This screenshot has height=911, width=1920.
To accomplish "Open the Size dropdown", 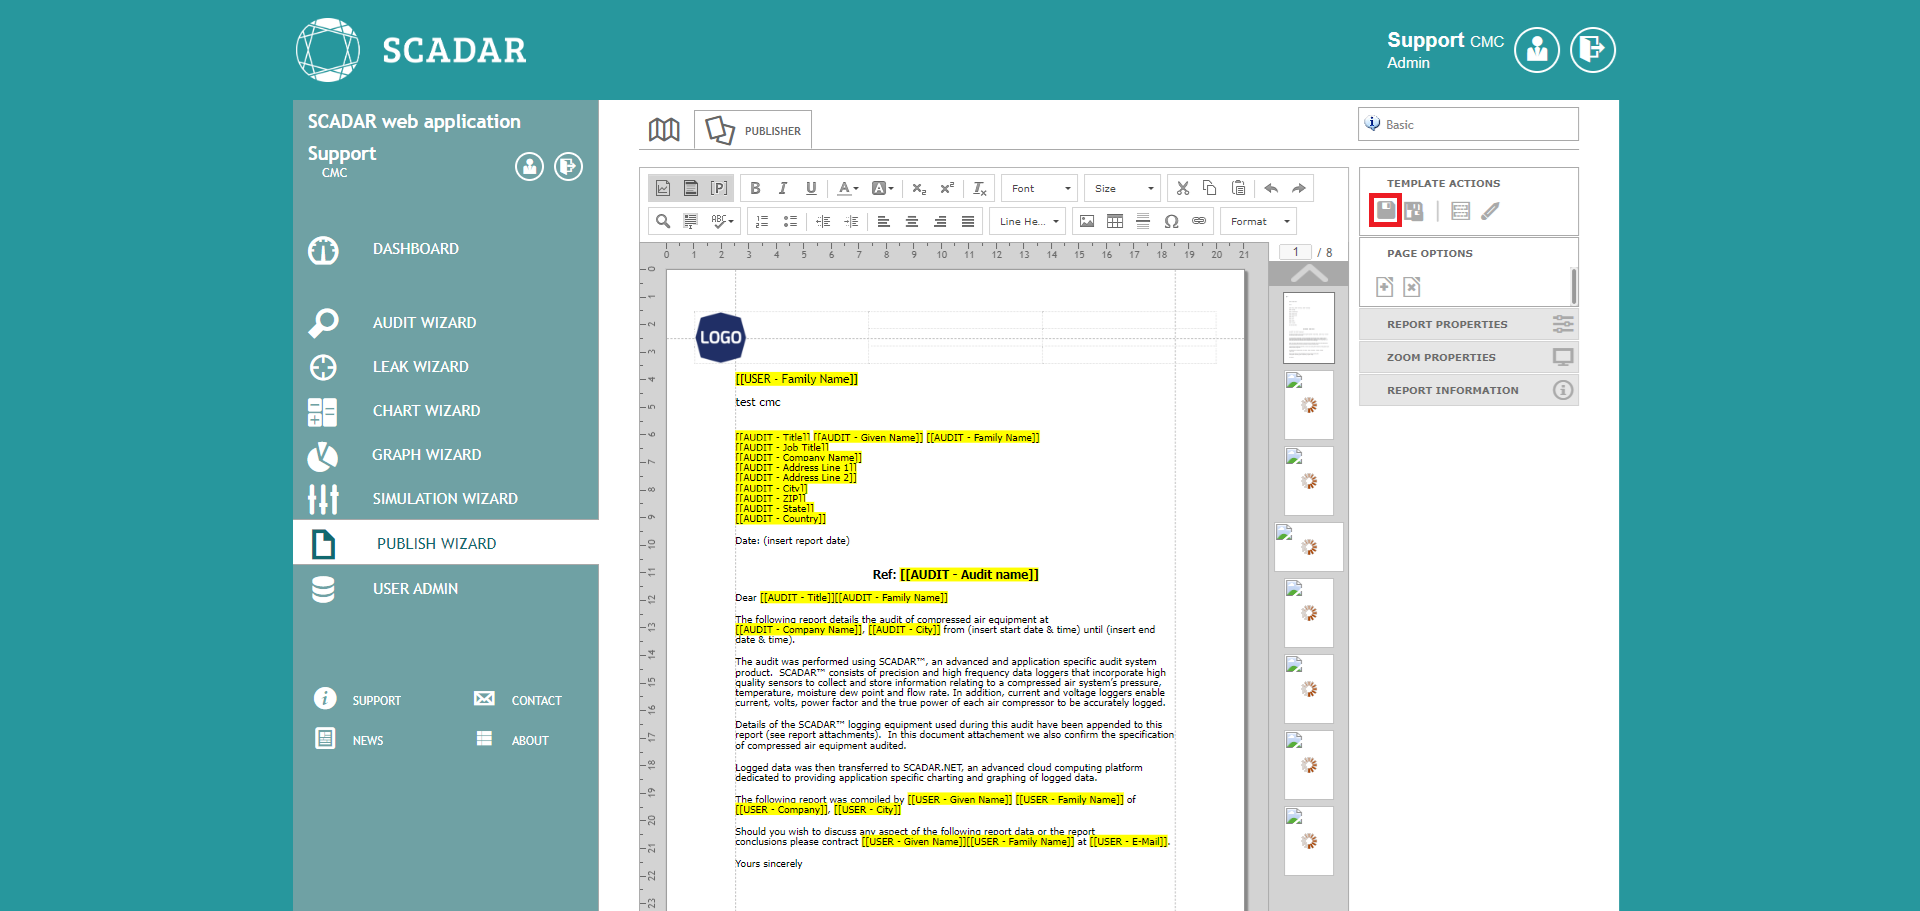I will (x=1123, y=188).
